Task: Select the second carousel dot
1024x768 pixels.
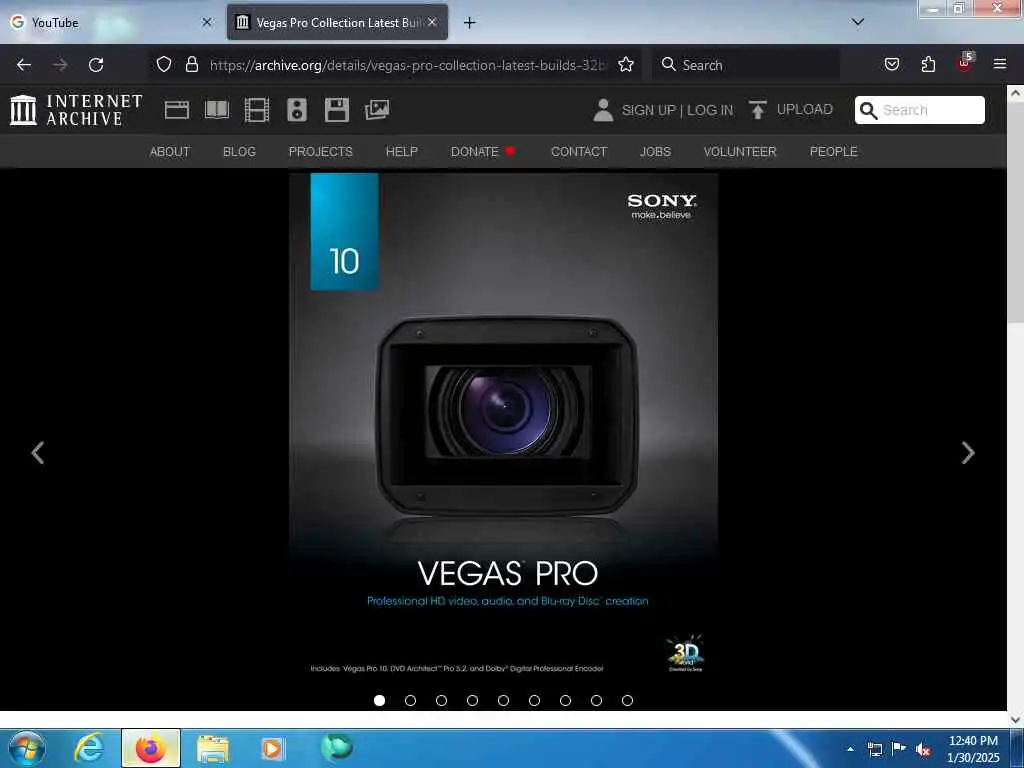Action: coord(410,700)
